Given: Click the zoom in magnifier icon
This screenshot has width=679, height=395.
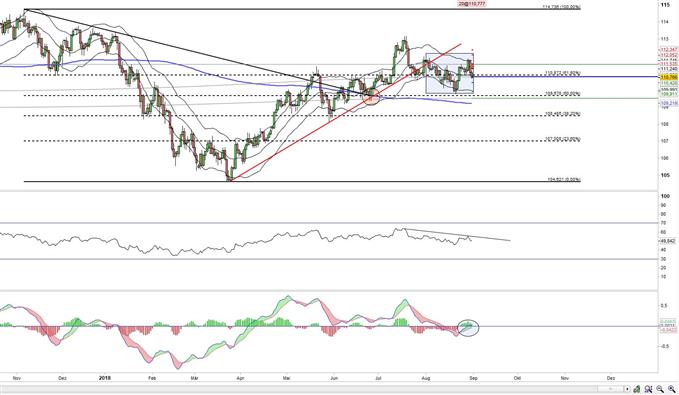Looking at the screenshot, I should point(672,389).
